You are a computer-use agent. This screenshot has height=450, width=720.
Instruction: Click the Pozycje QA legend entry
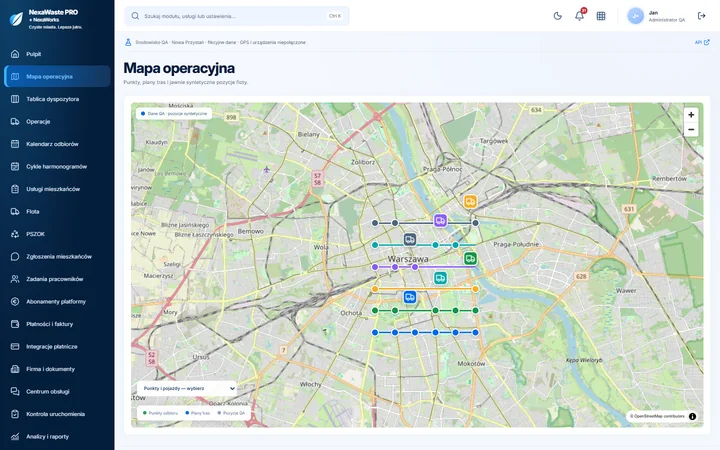231,413
